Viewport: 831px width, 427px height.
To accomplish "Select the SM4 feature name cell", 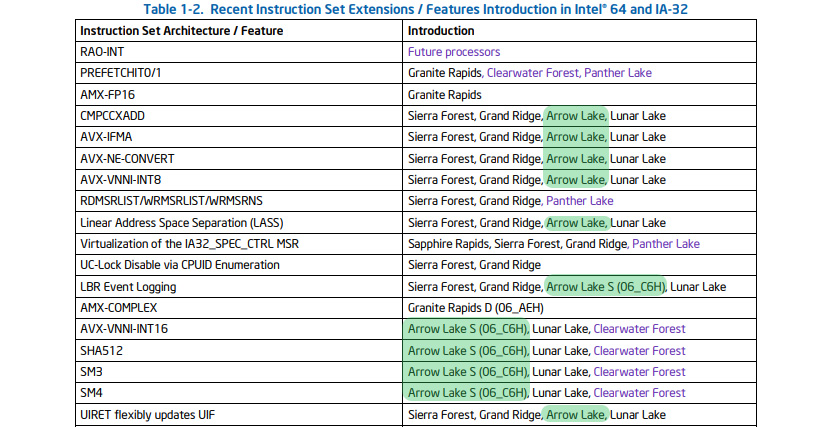I will [x=239, y=393].
